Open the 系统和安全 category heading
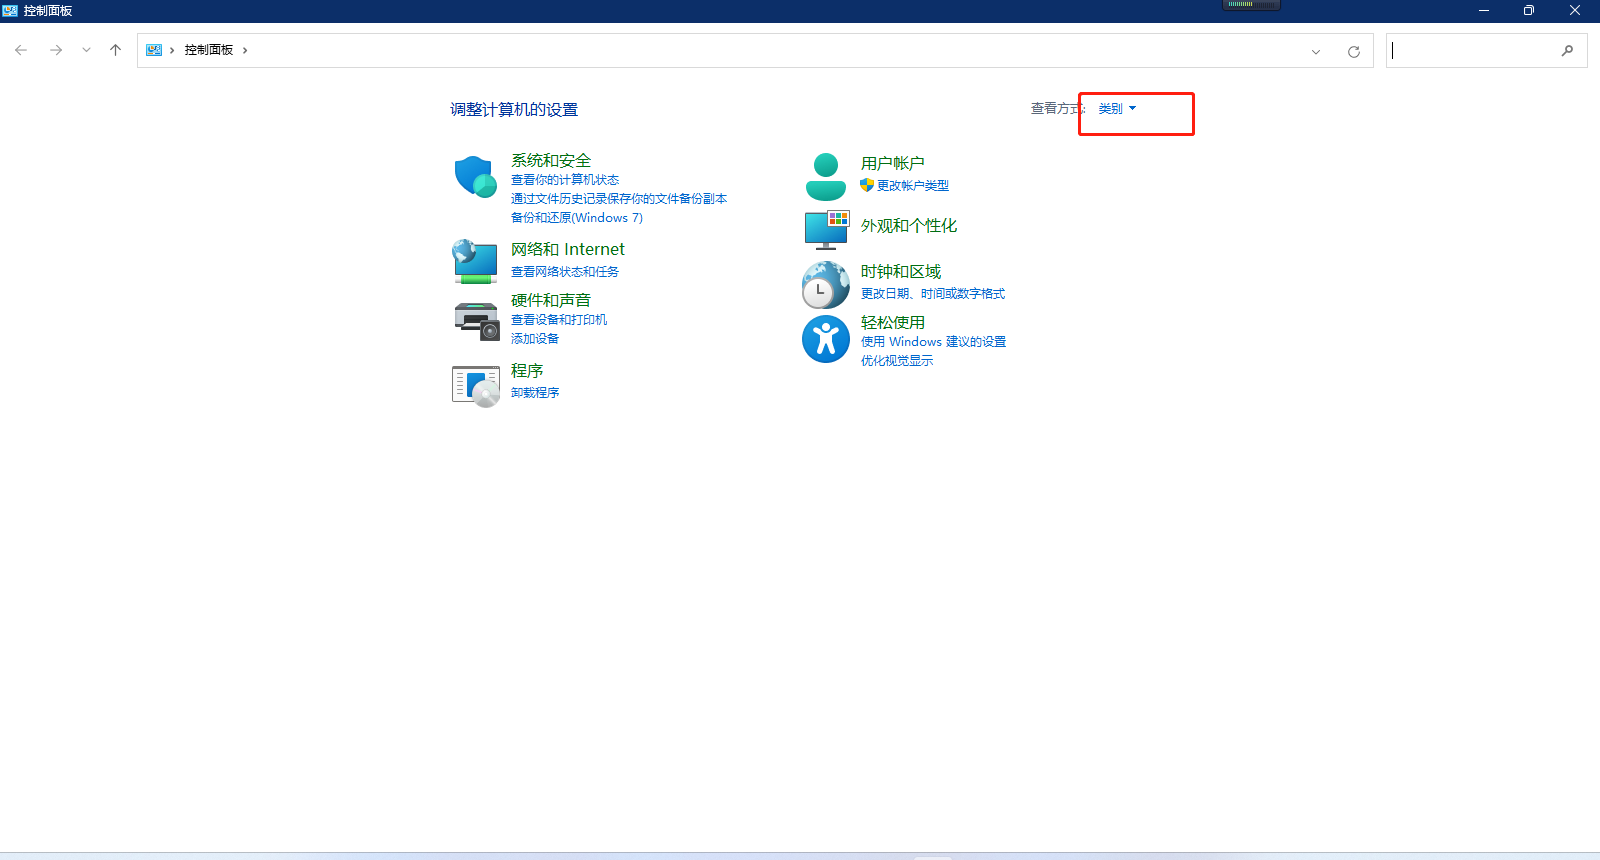The height and width of the screenshot is (860, 1600). point(551,160)
